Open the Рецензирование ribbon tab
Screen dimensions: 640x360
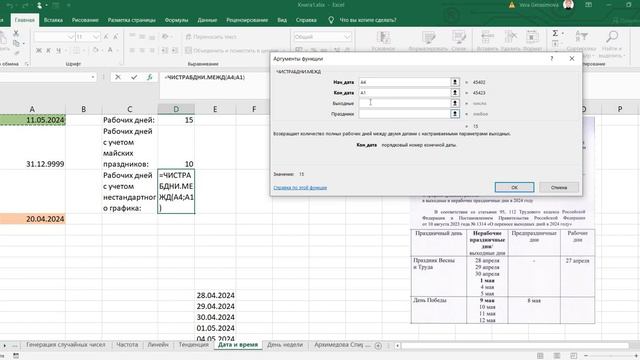[x=247, y=20]
